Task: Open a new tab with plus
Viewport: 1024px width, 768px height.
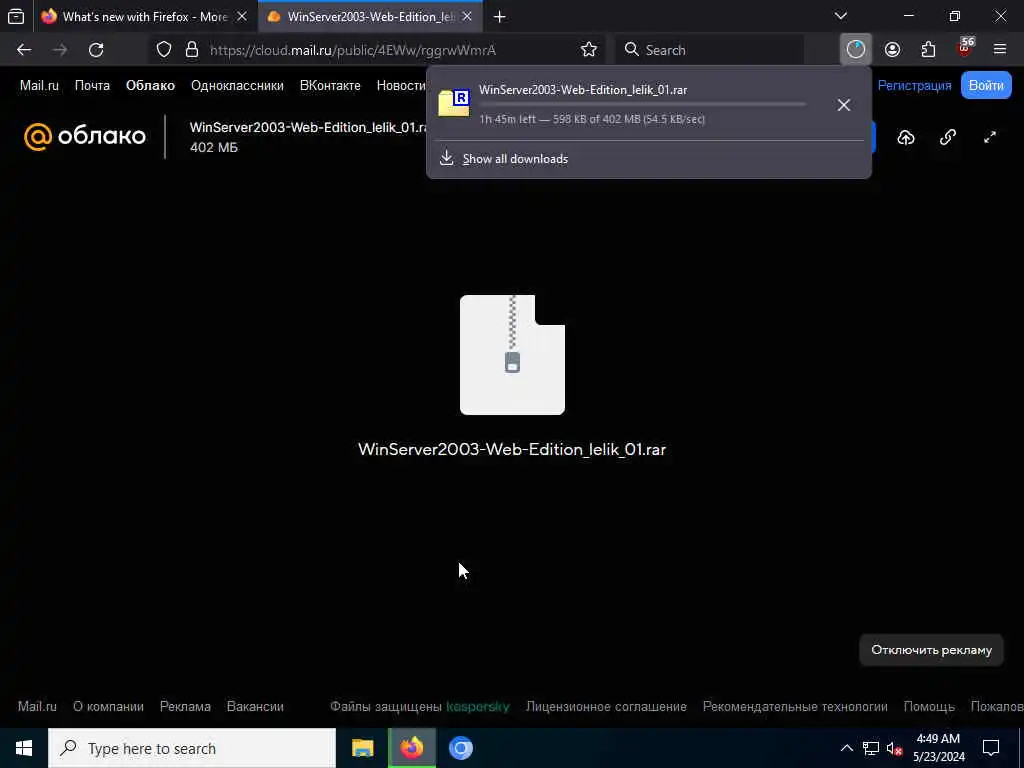Action: [500, 16]
